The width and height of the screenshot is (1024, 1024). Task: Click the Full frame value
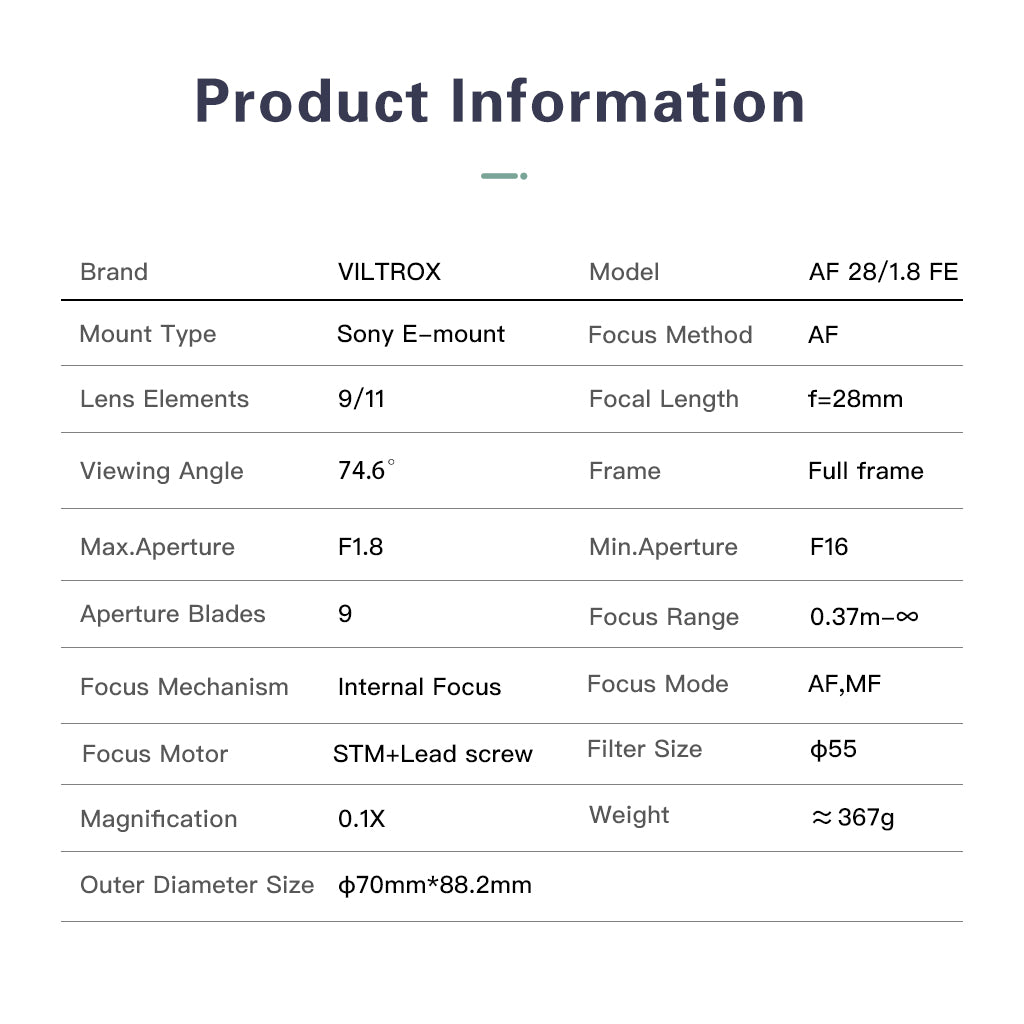coord(866,471)
